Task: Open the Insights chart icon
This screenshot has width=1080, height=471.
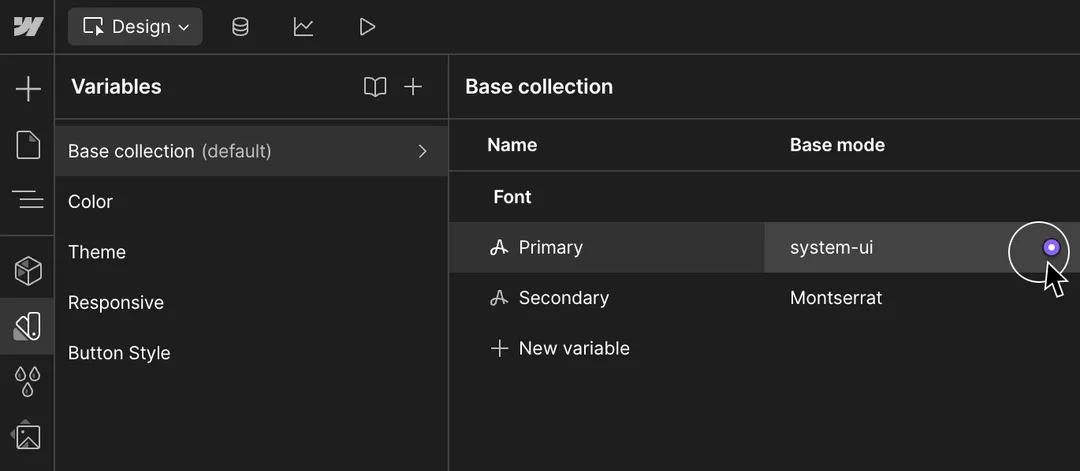Action: [304, 27]
